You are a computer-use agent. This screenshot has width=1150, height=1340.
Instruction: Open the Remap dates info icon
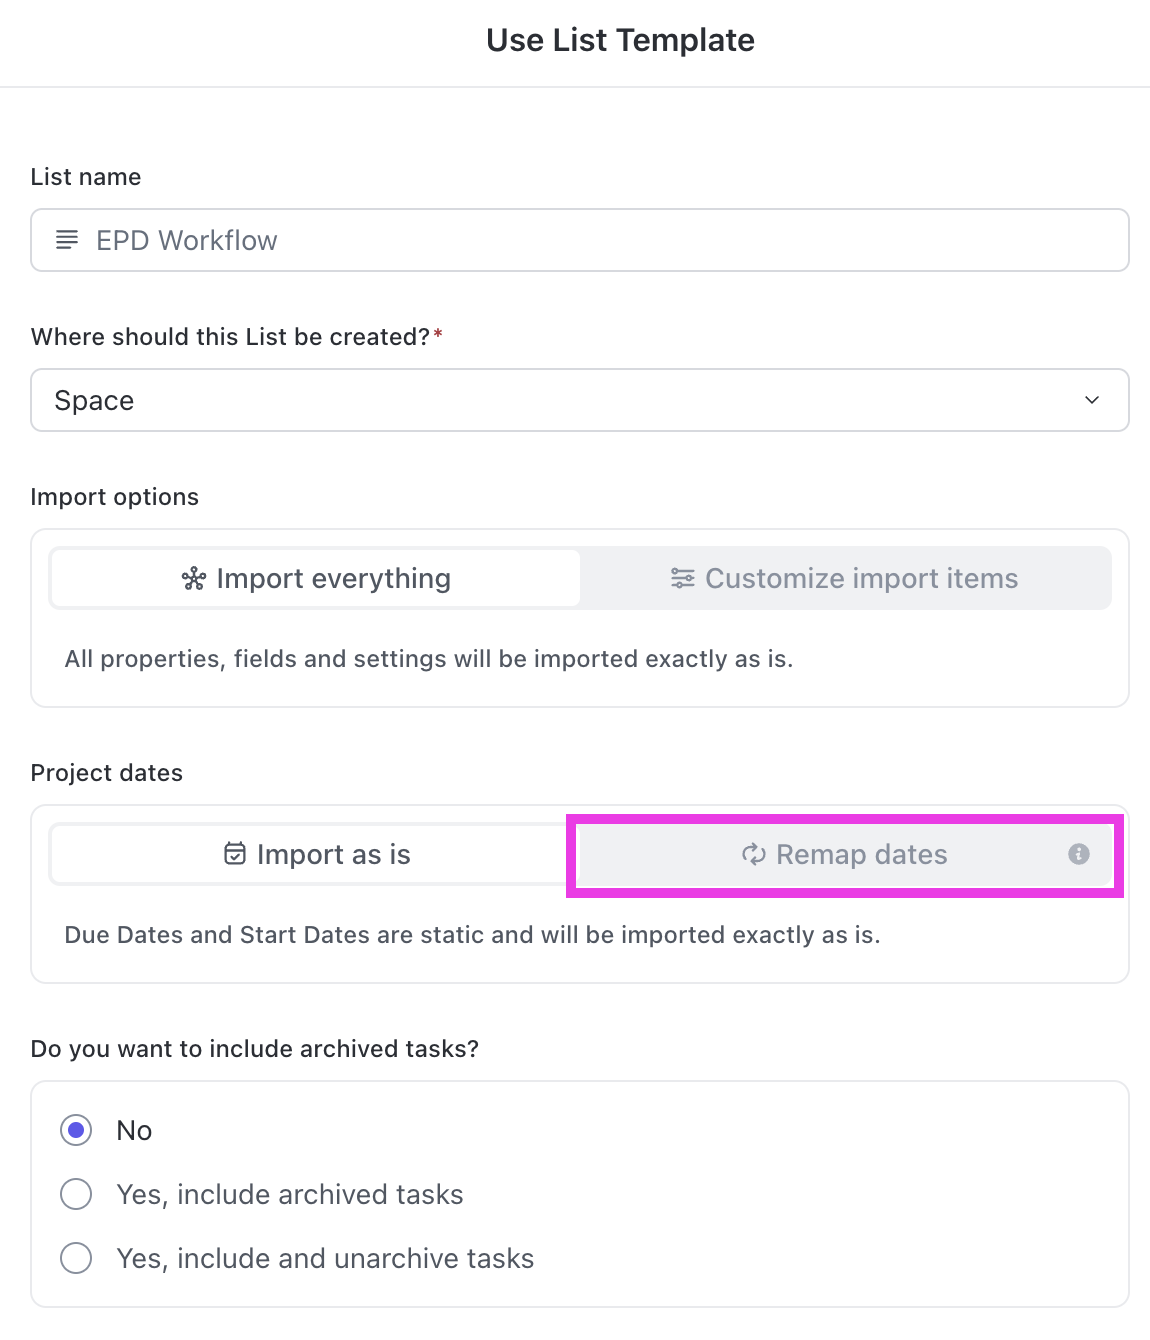tap(1078, 854)
